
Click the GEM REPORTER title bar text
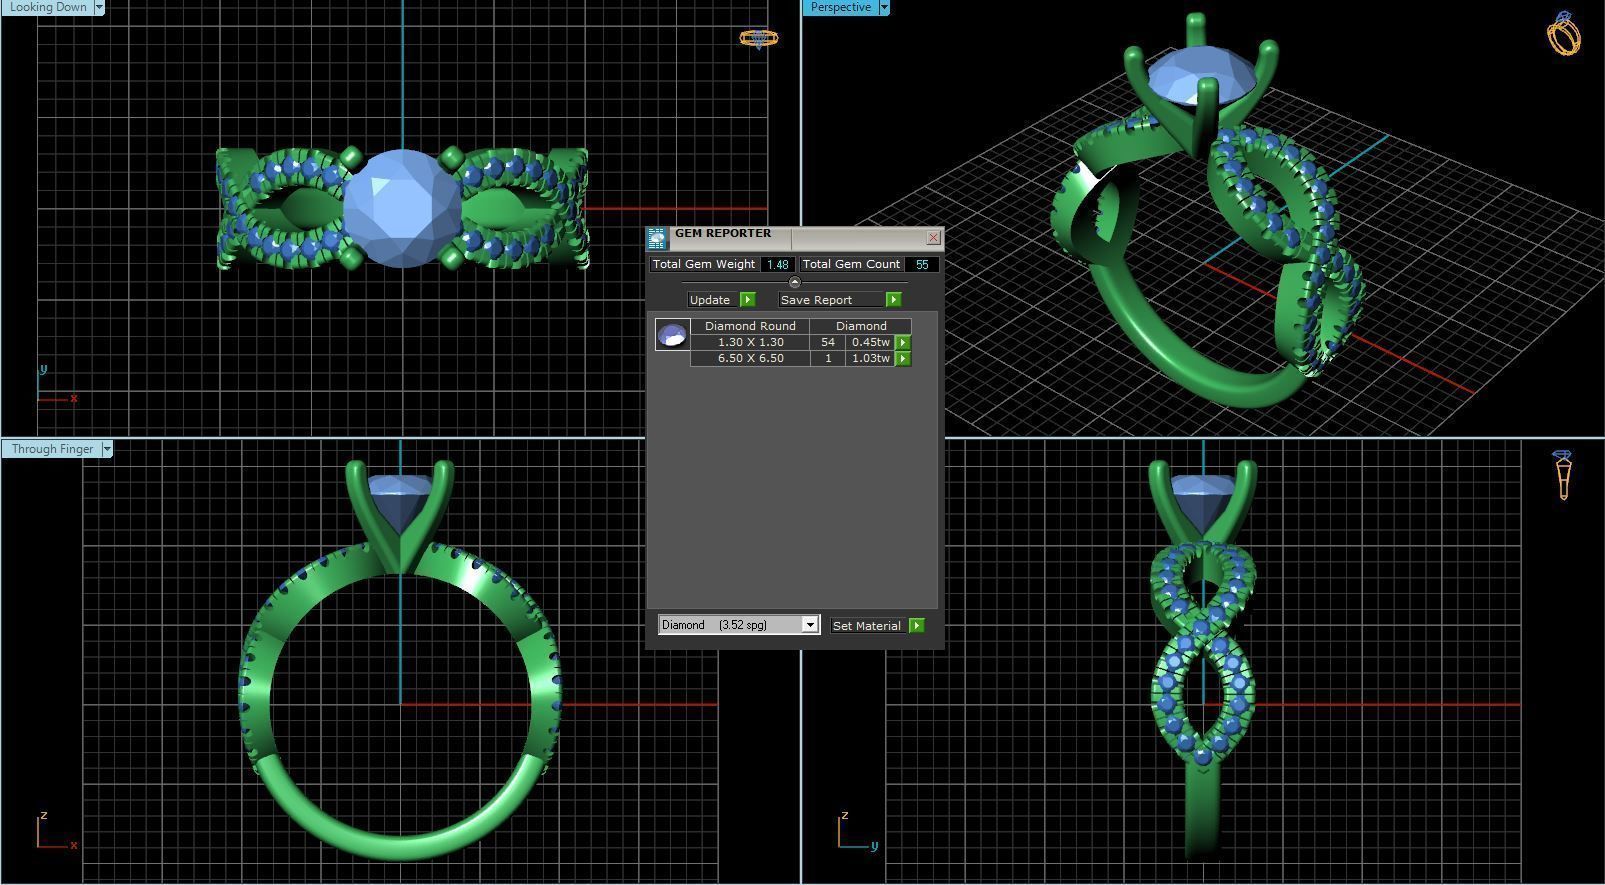point(723,233)
